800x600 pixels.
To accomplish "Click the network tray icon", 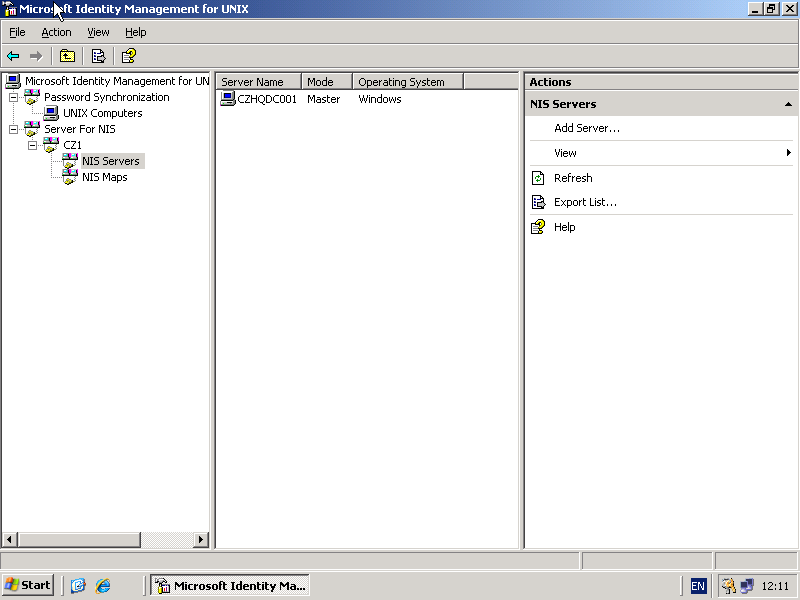I will point(747,586).
